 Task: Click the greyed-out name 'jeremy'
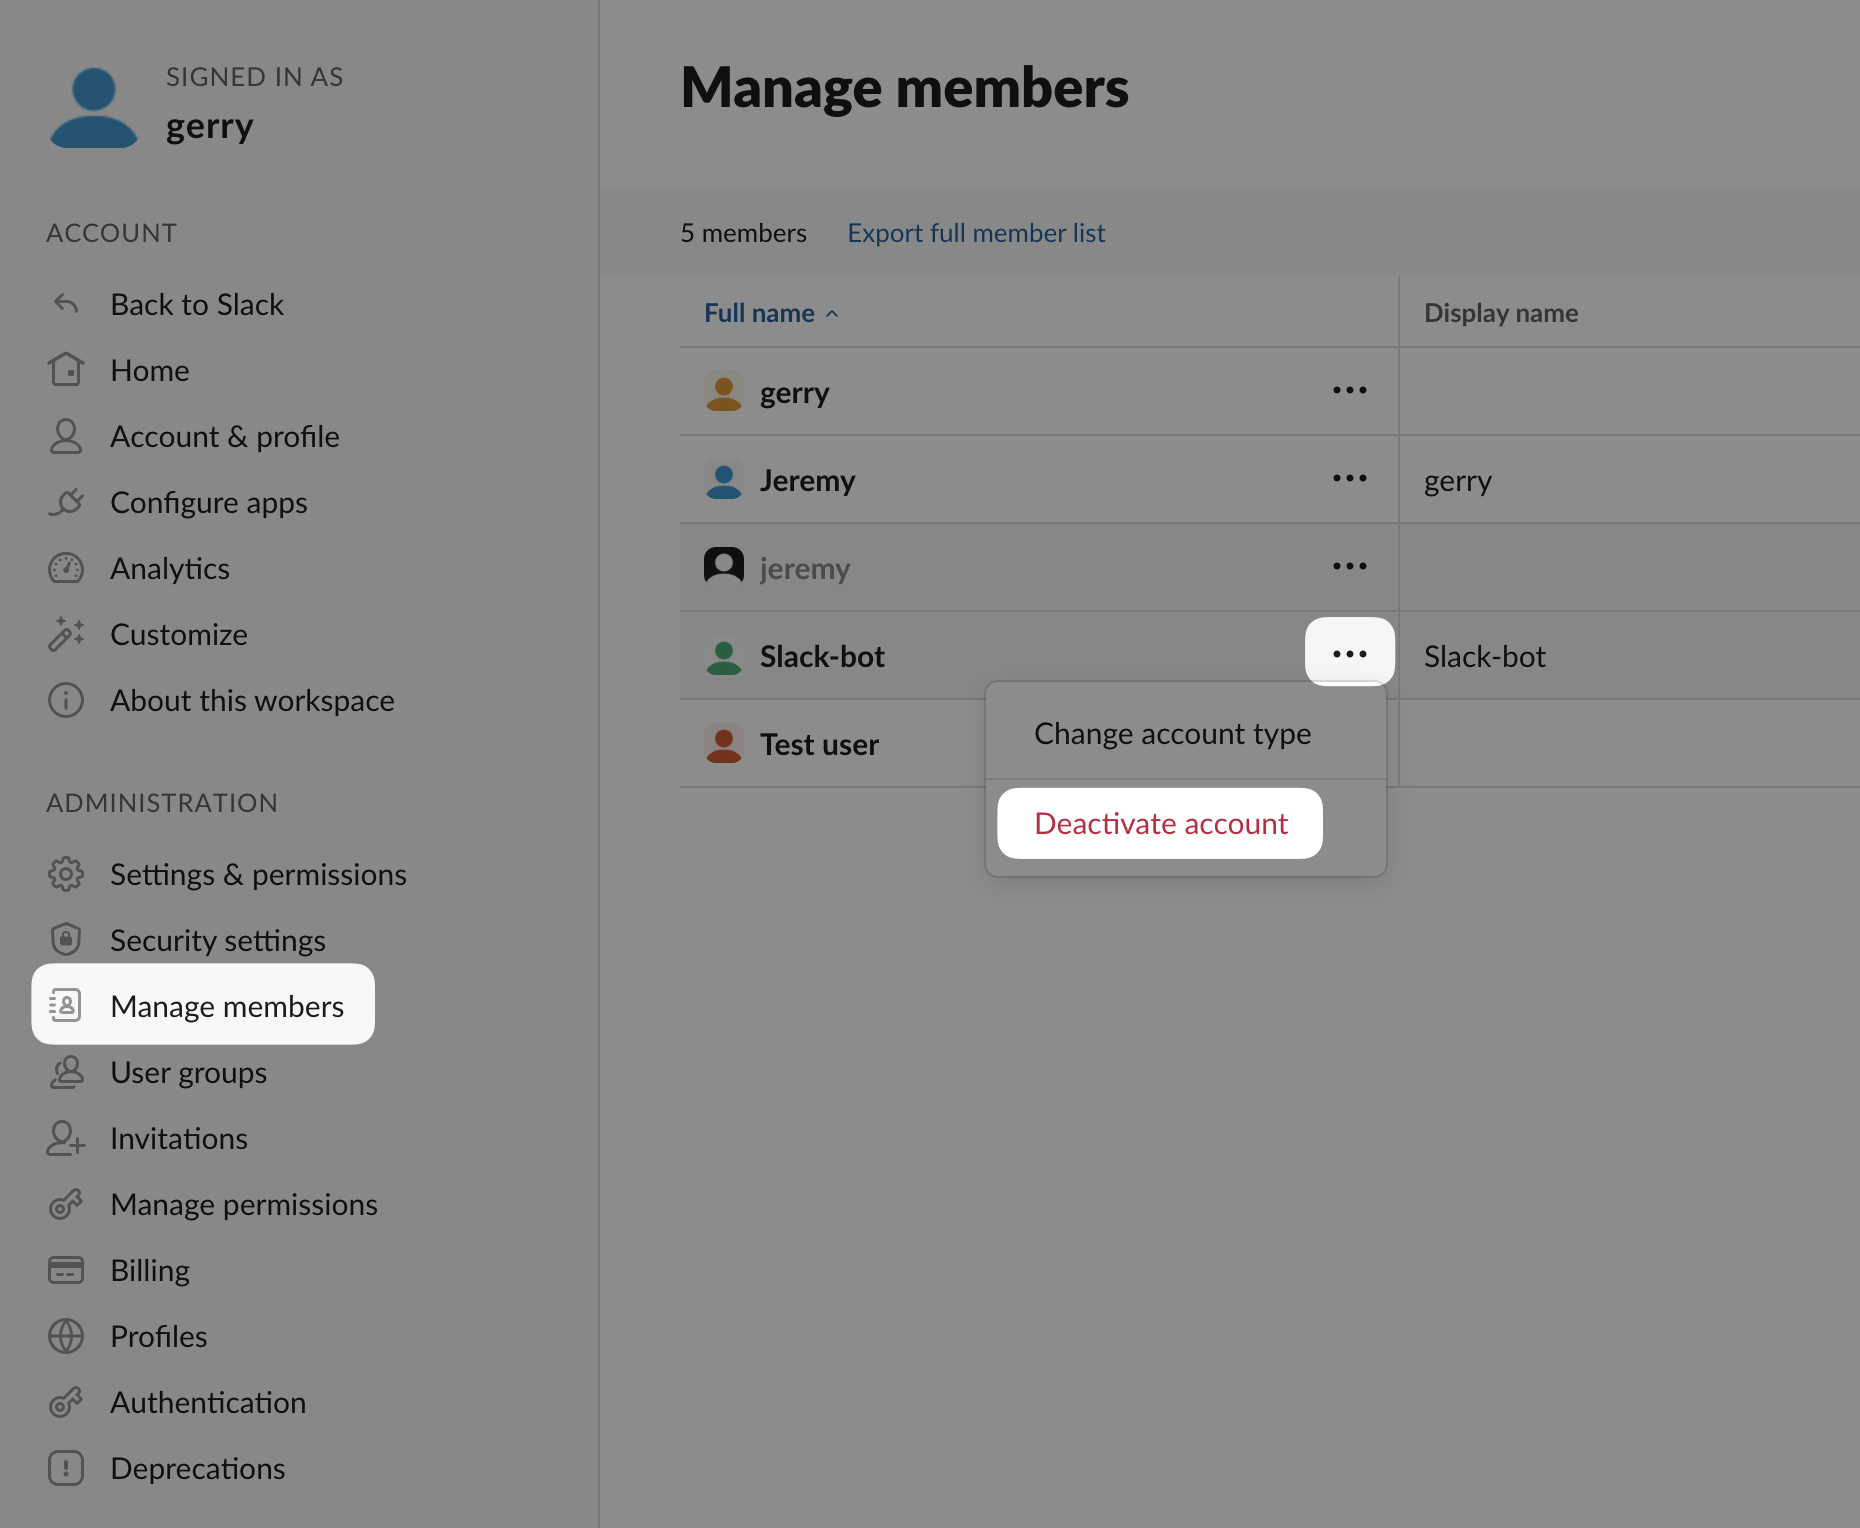coord(805,569)
